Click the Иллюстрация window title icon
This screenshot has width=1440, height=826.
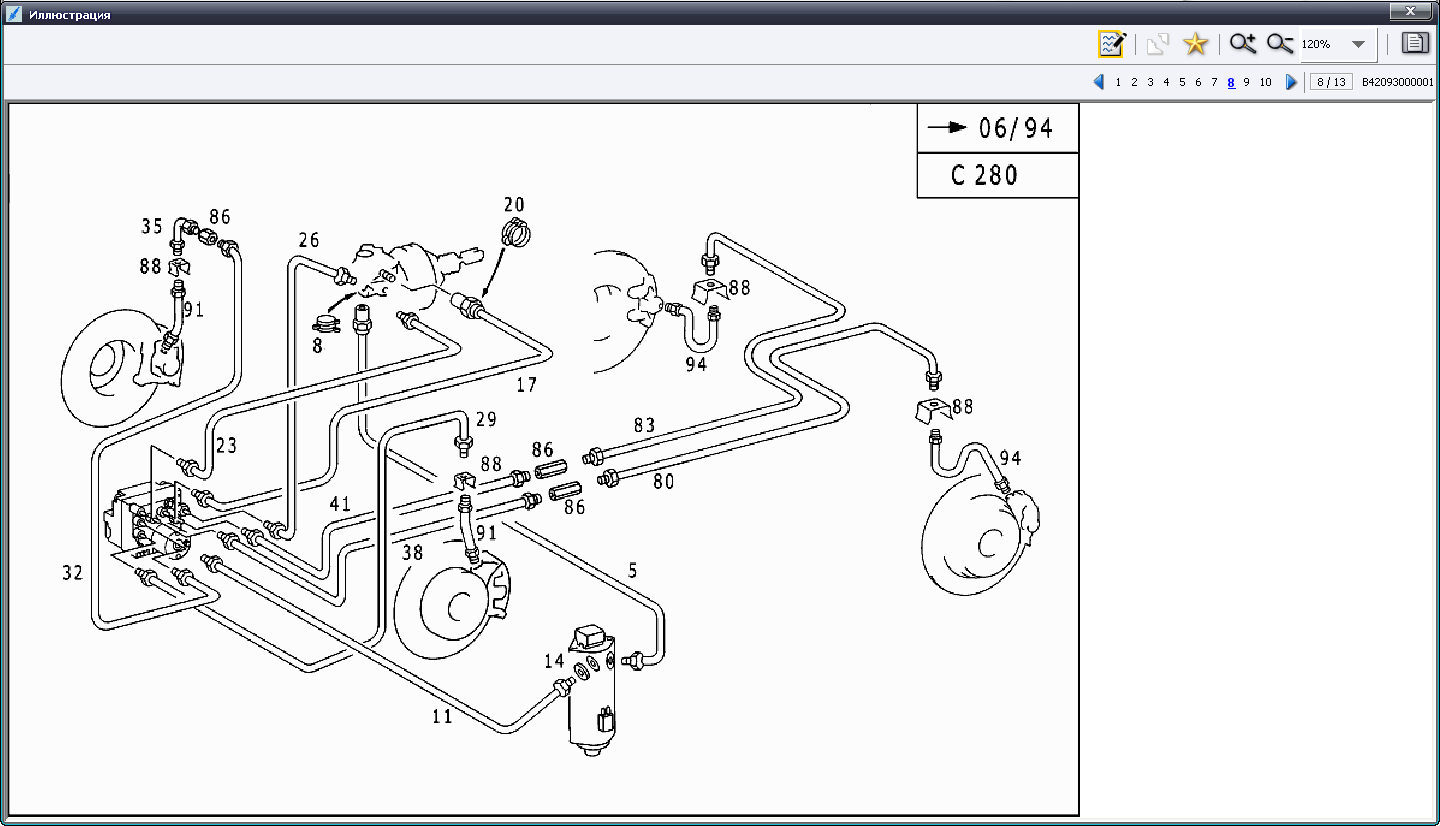click(14, 15)
